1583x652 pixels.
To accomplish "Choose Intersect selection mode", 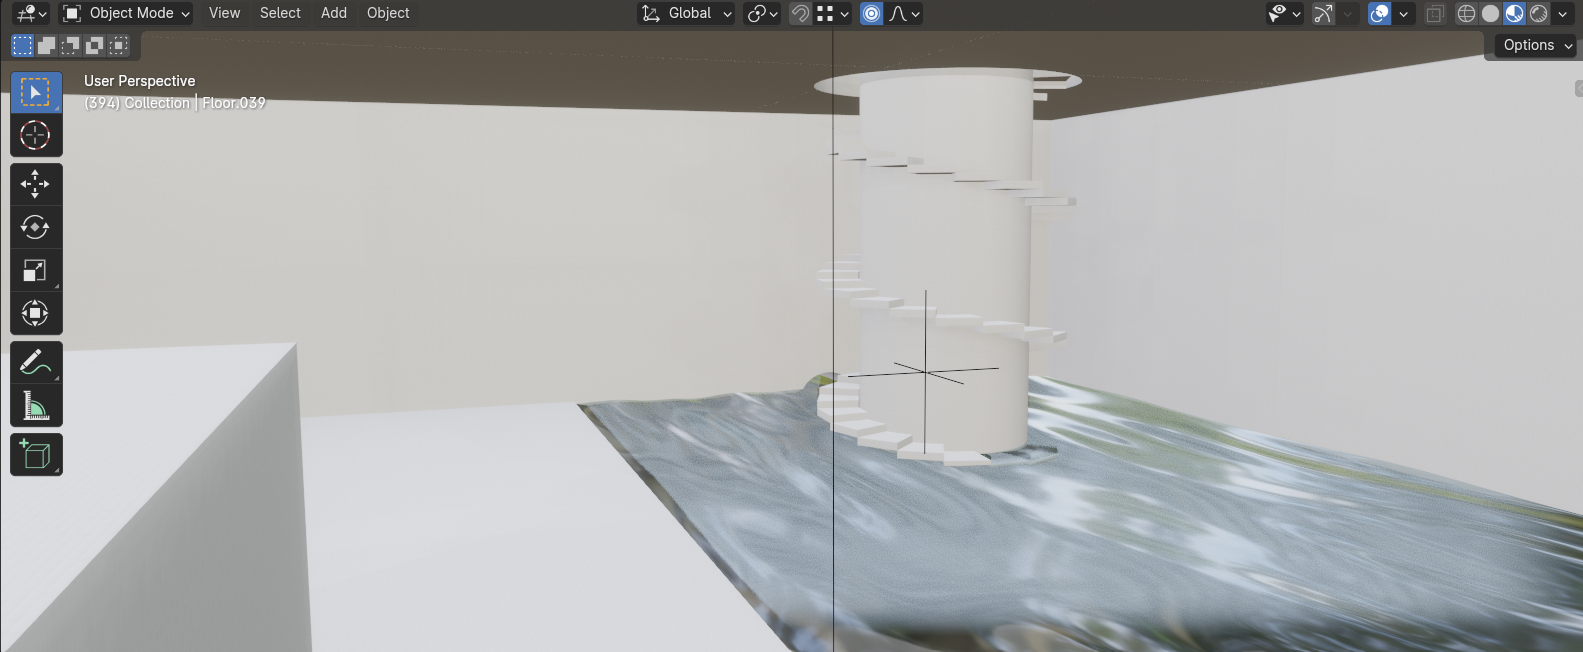I will (118, 45).
